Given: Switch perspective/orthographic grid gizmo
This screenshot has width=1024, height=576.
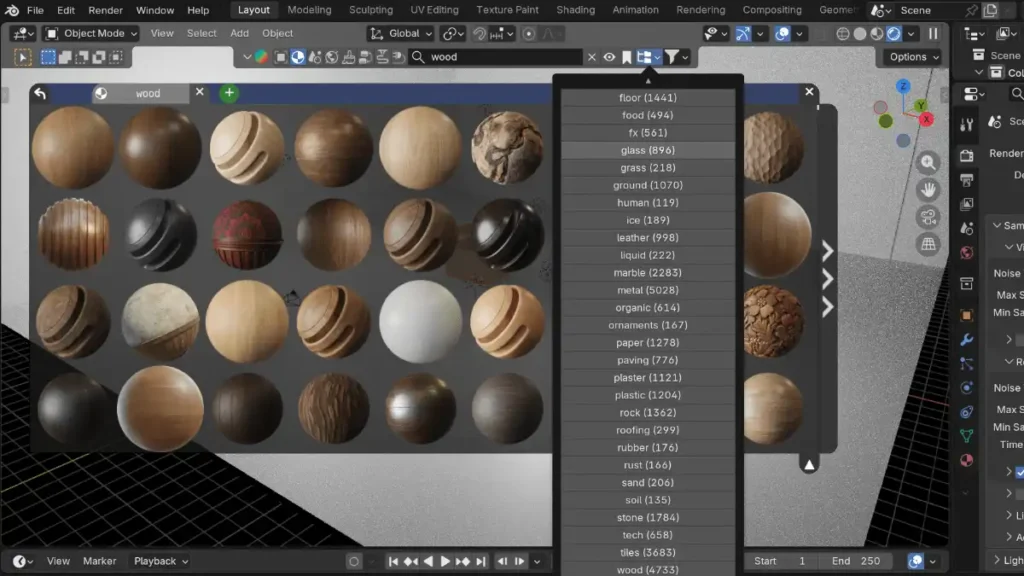Looking at the screenshot, I should pos(928,244).
